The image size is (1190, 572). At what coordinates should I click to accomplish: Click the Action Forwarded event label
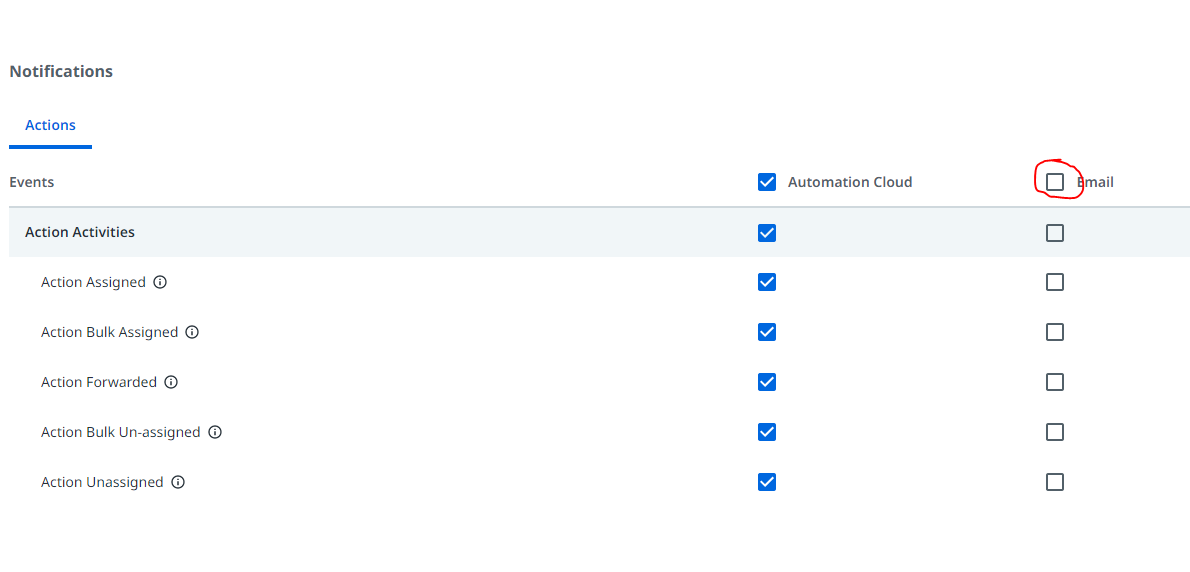pyautogui.click(x=99, y=382)
